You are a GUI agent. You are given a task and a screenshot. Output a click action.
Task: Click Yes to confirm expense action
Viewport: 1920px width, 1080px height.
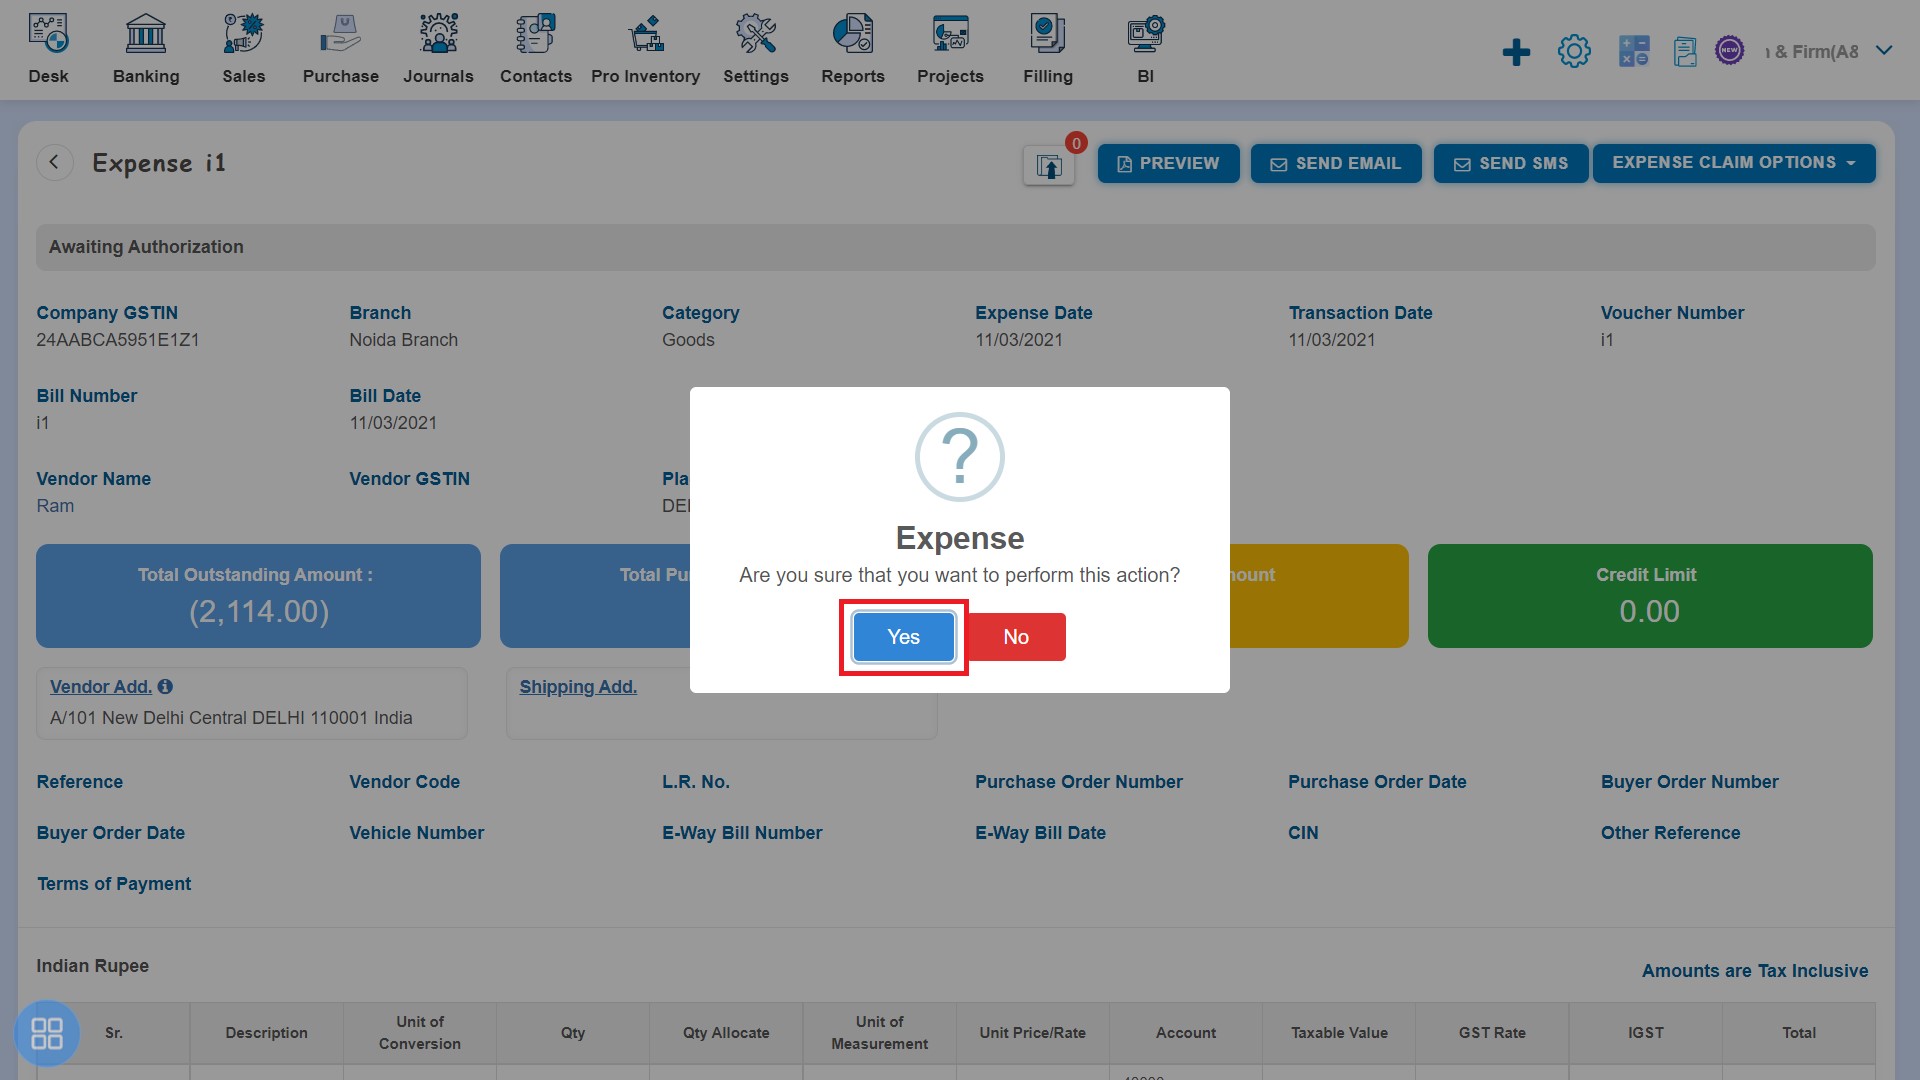[x=903, y=637]
